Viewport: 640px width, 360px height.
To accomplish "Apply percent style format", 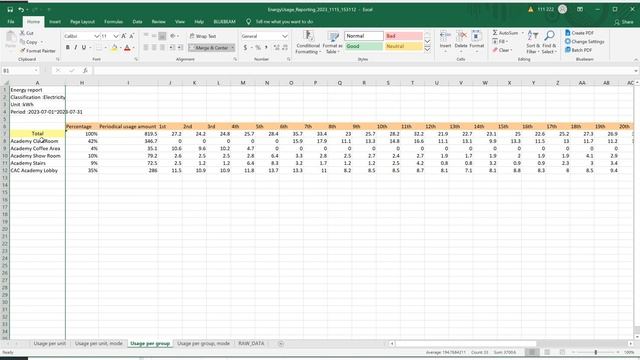I will click(x=258, y=48).
